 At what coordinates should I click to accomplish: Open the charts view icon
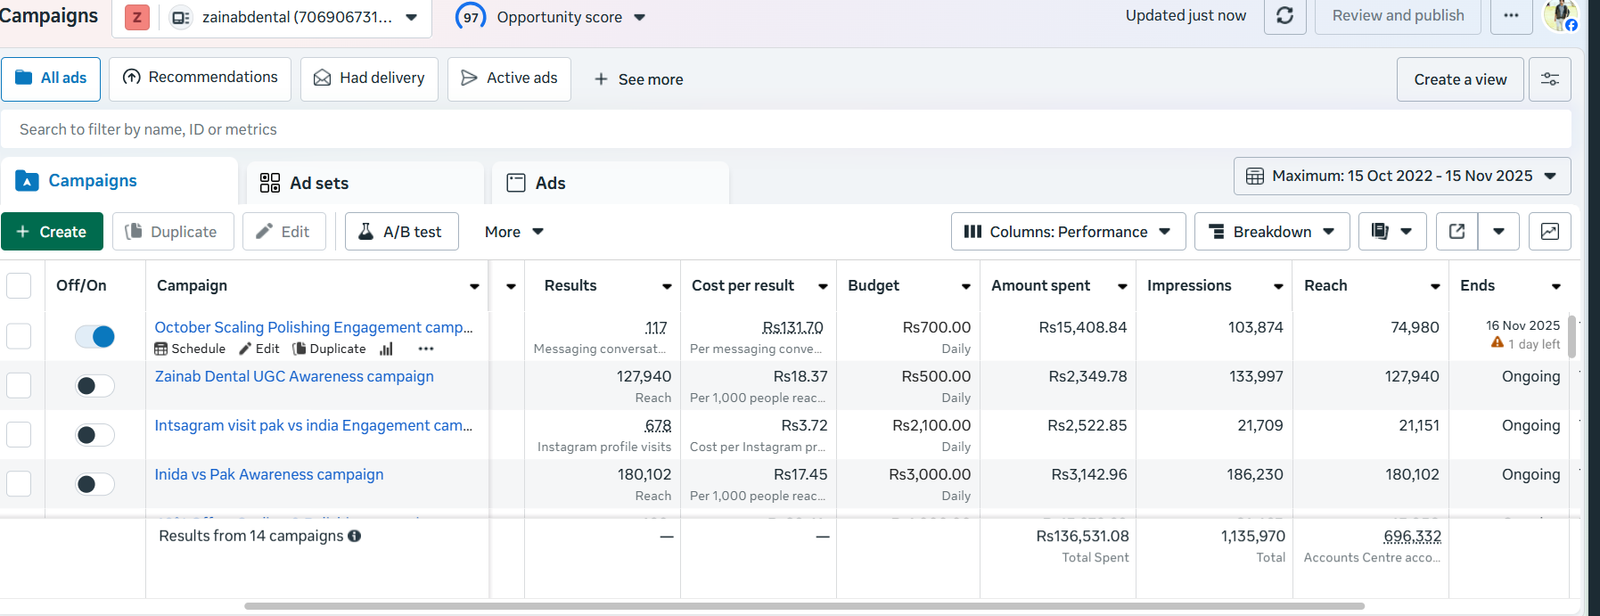(1549, 232)
